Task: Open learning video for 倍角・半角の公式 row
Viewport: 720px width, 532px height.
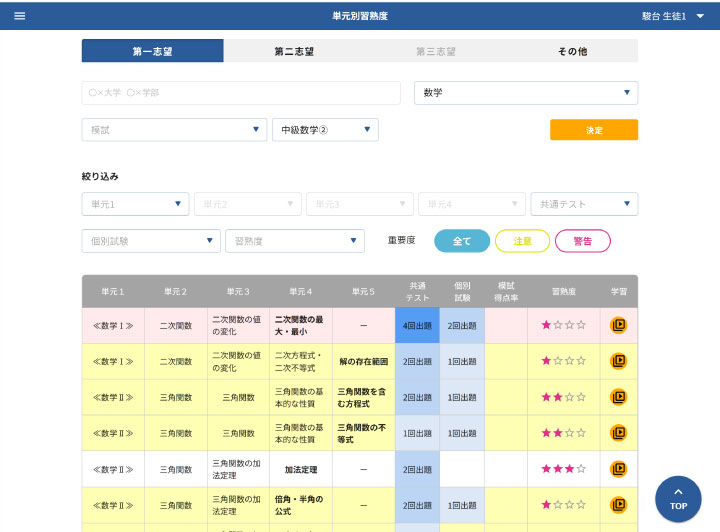Action: point(619,505)
